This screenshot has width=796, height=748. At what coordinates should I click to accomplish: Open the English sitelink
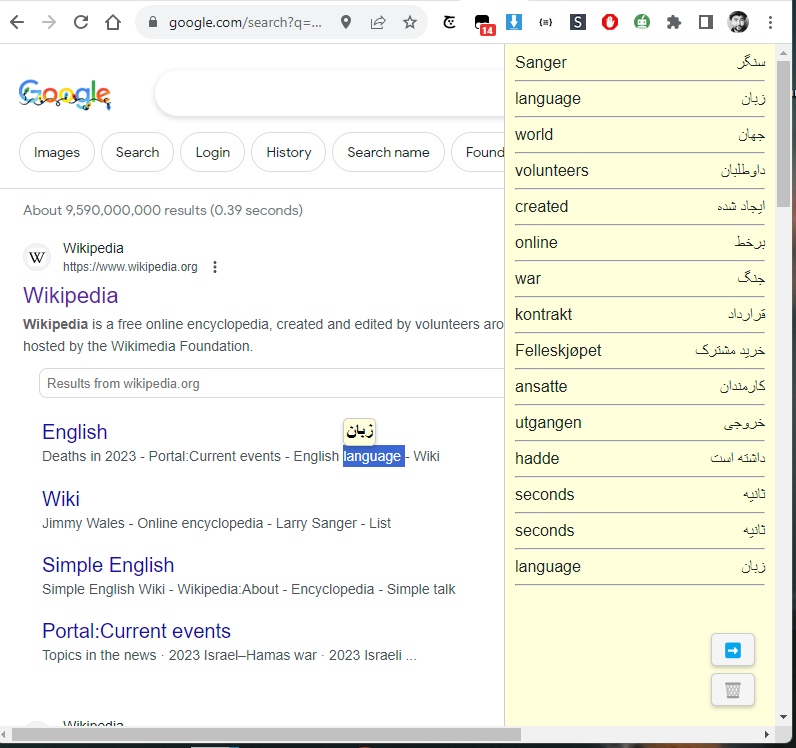click(75, 432)
